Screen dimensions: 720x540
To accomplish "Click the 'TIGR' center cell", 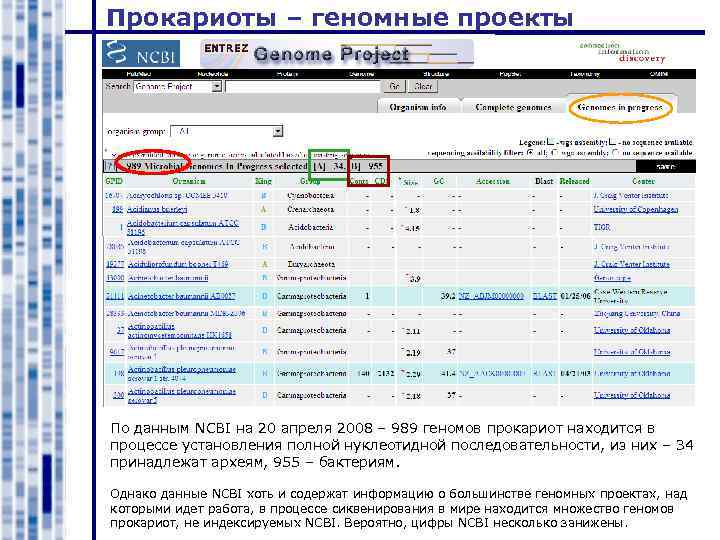I will (x=602, y=227).
